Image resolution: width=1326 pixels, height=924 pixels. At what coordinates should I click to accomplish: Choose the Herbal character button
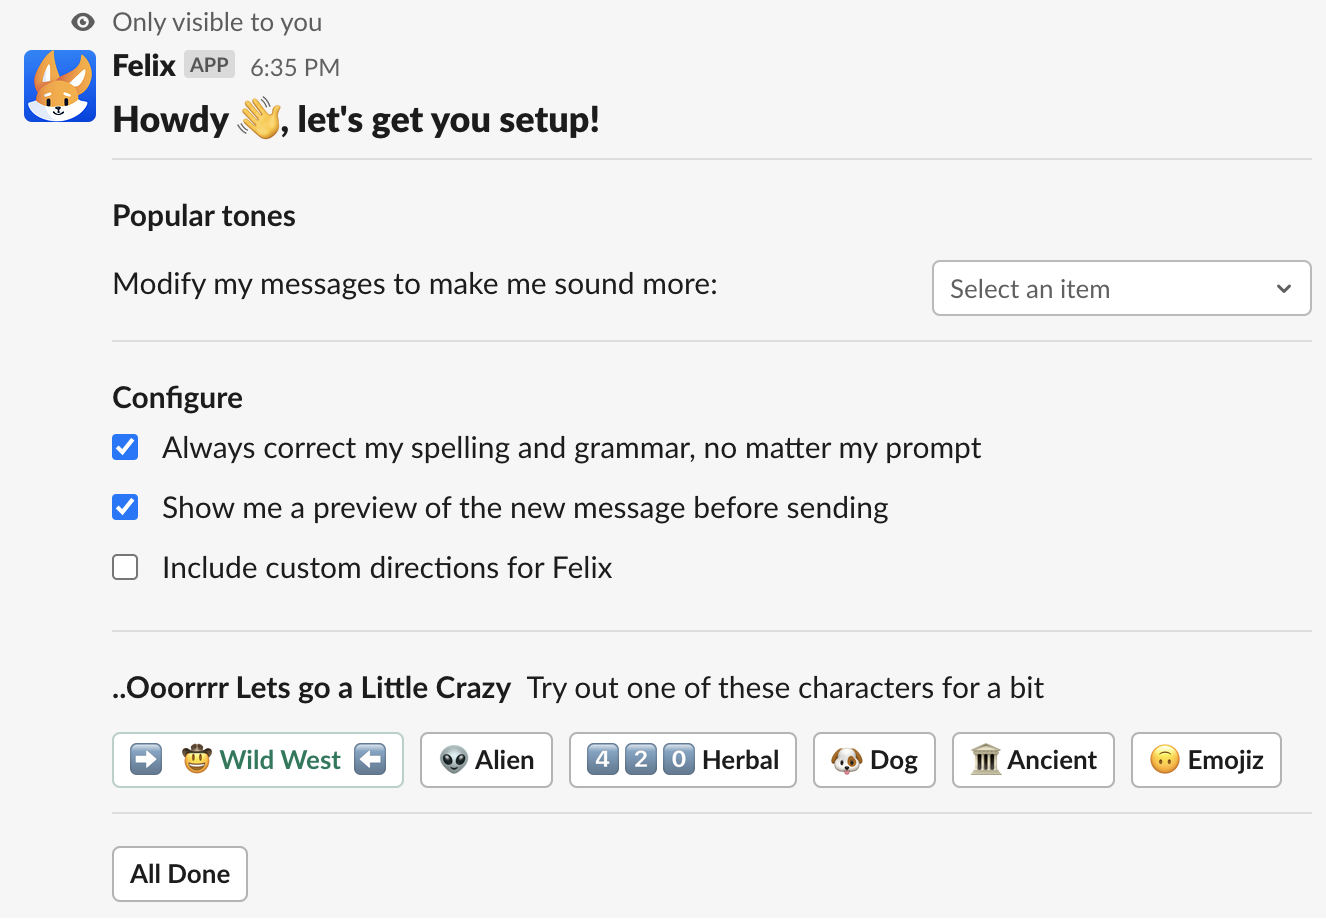(x=682, y=760)
